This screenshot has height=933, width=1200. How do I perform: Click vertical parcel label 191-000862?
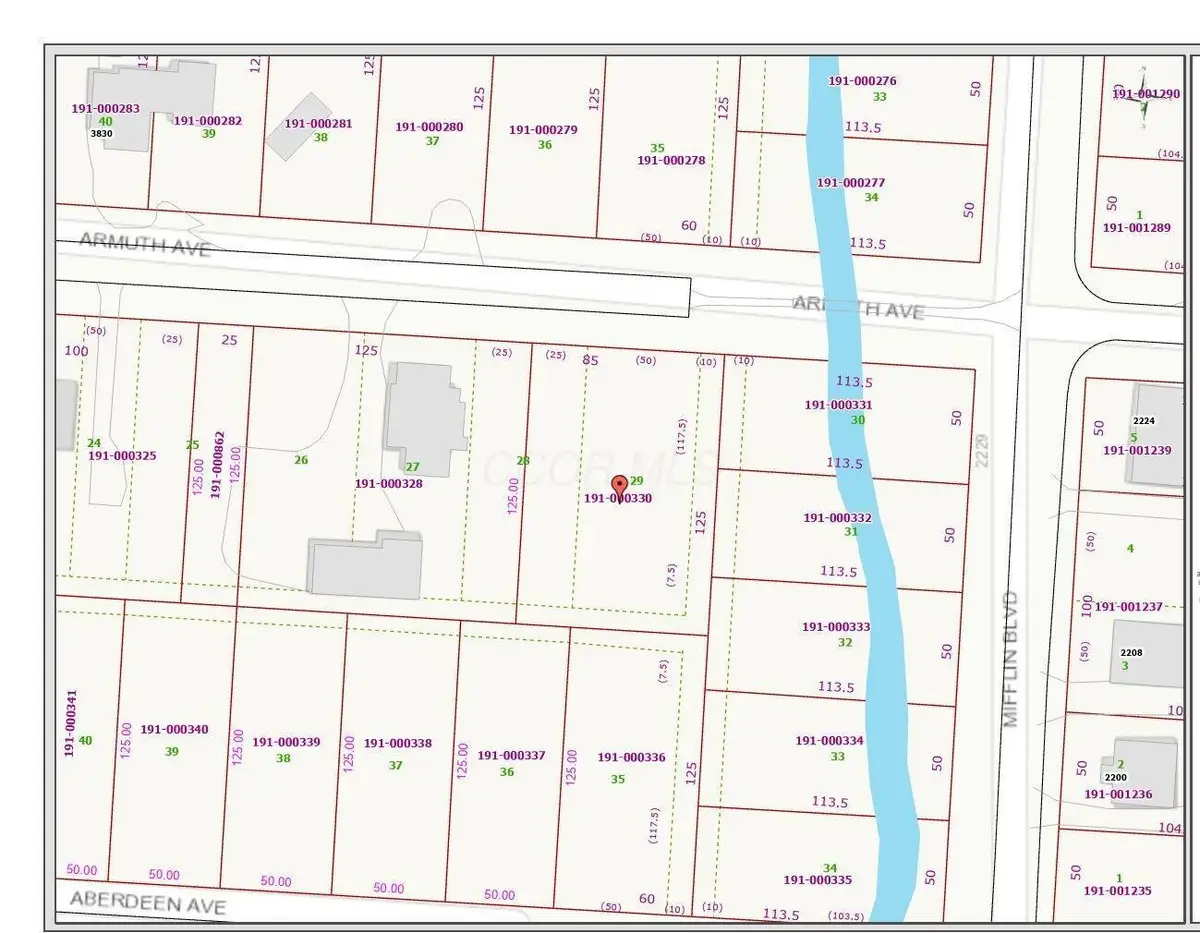(x=219, y=465)
